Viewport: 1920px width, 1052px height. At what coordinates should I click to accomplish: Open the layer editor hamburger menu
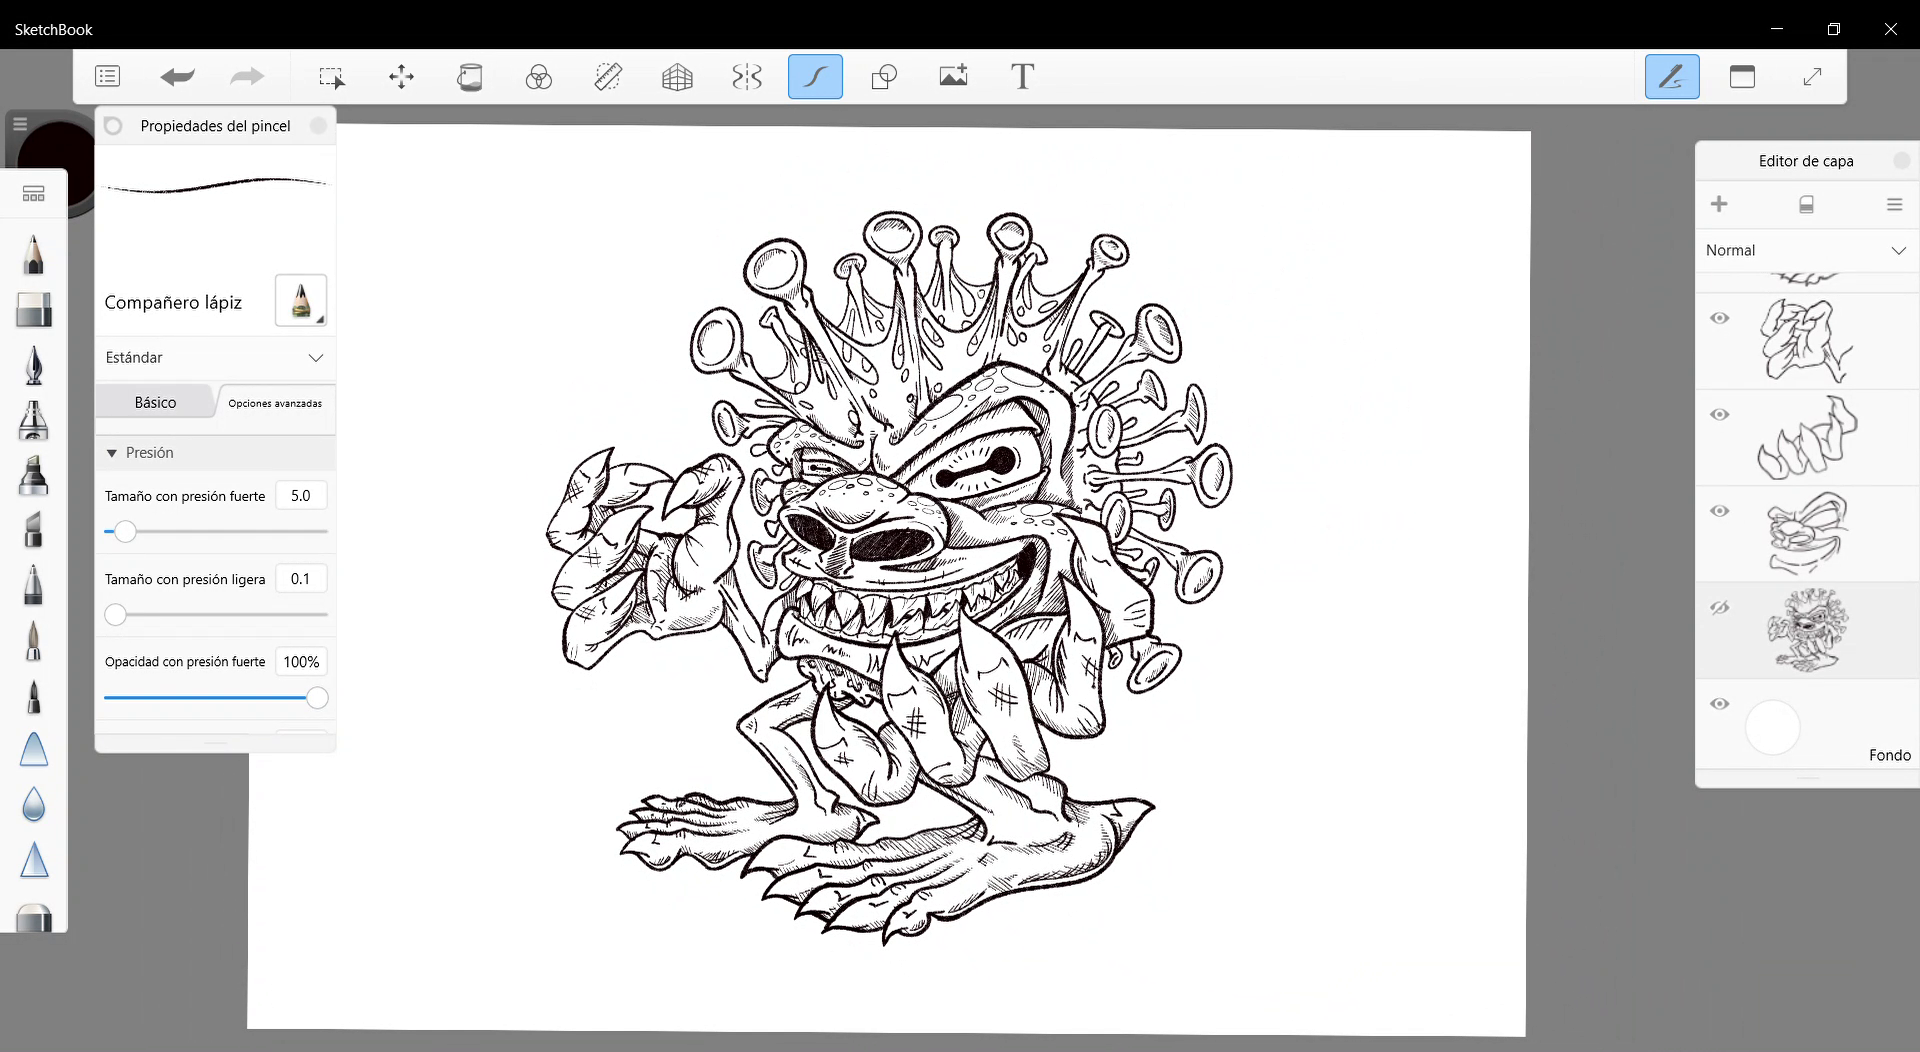coord(1893,205)
